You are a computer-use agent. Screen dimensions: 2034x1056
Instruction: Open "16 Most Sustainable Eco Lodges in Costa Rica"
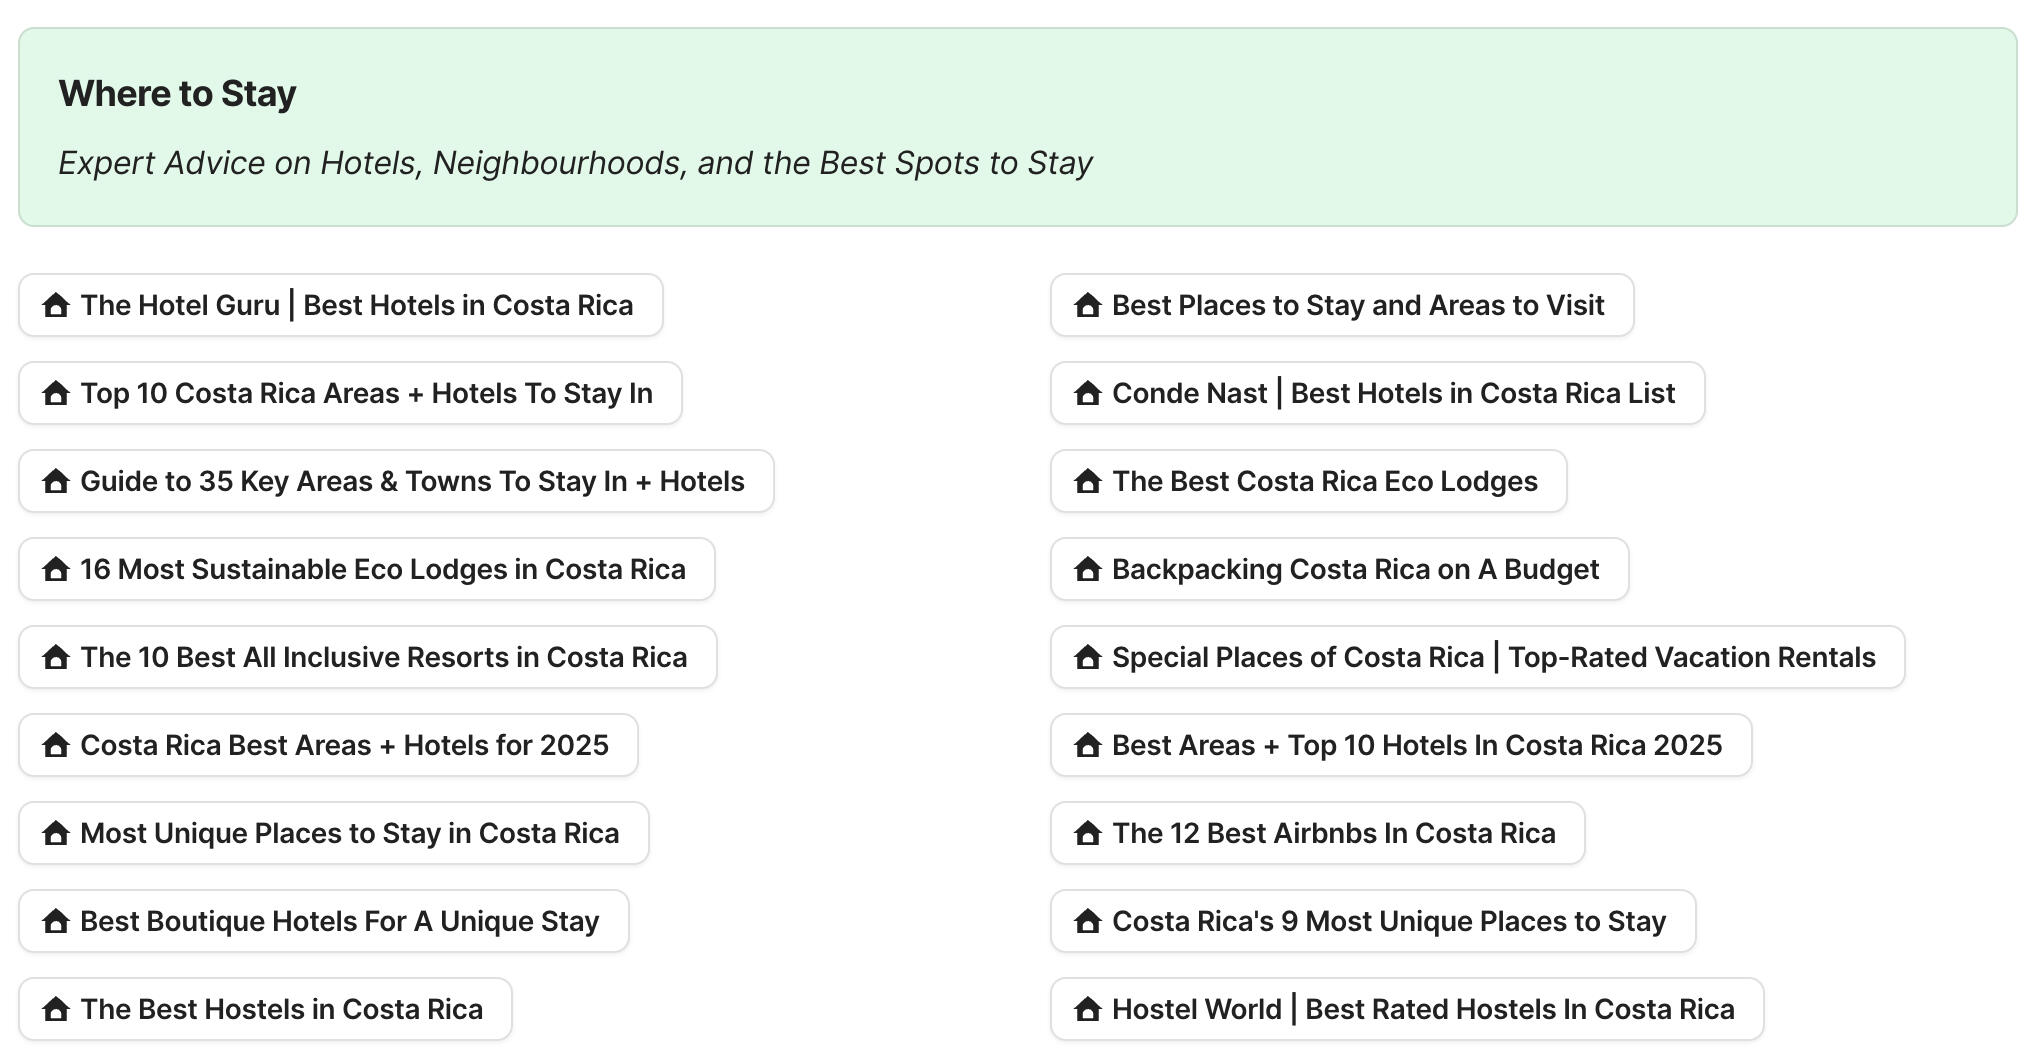[x=365, y=569]
